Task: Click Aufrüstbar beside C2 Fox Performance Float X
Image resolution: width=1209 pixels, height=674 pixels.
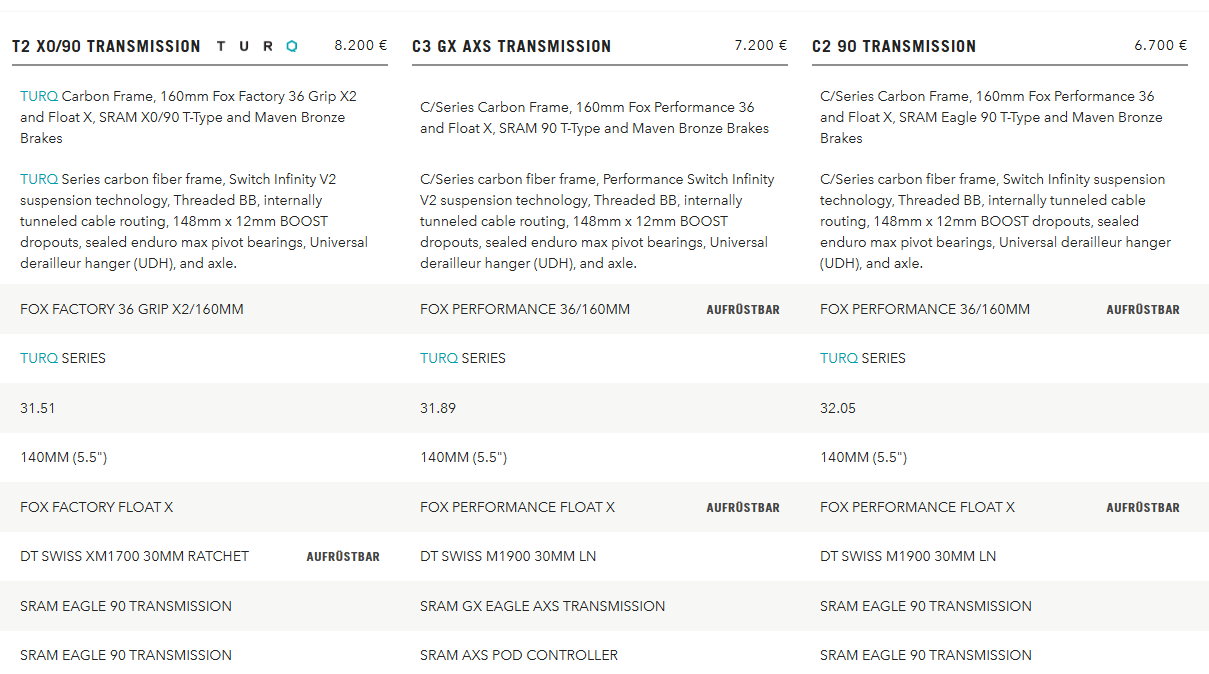Action: coord(1143,508)
